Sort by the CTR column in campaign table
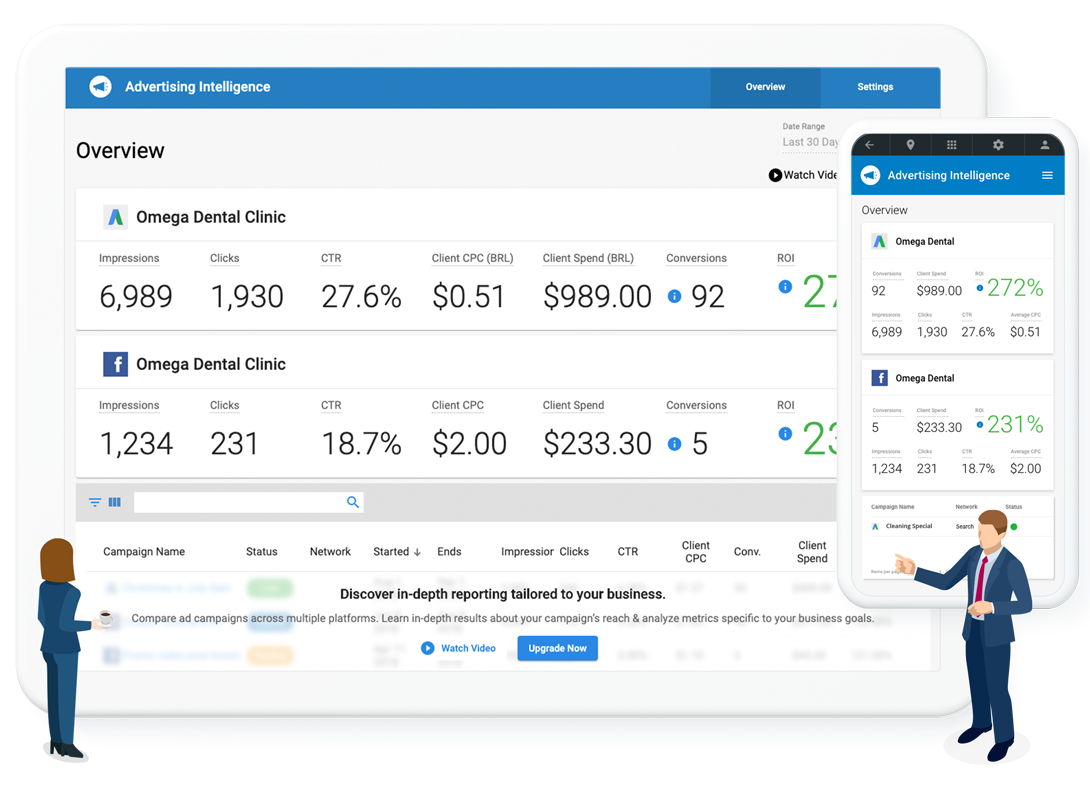Viewport: 1090px width, 802px height. coord(628,552)
